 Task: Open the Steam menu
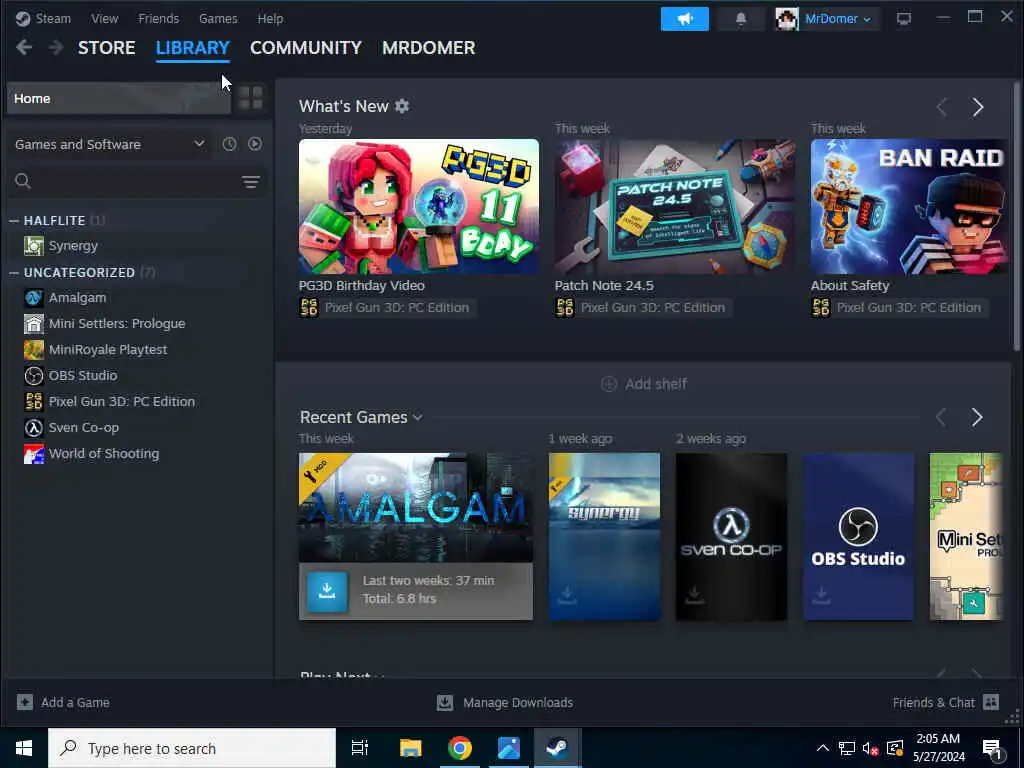point(53,18)
